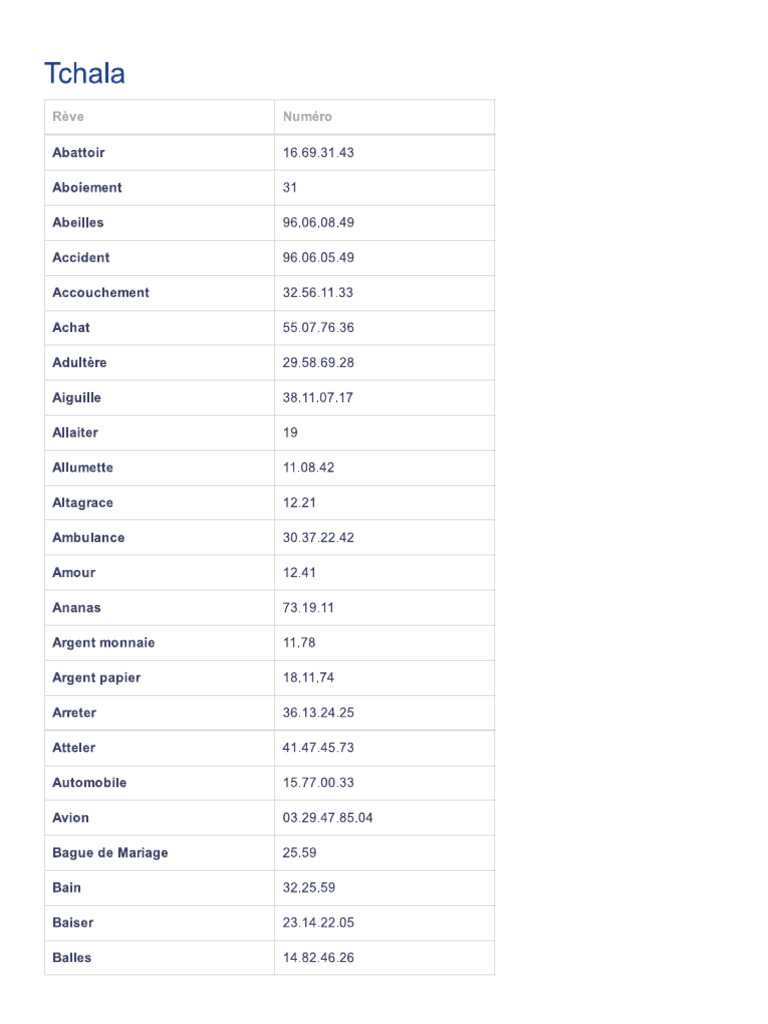Click Argent papier number 18.11.74

click(x=308, y=678)
